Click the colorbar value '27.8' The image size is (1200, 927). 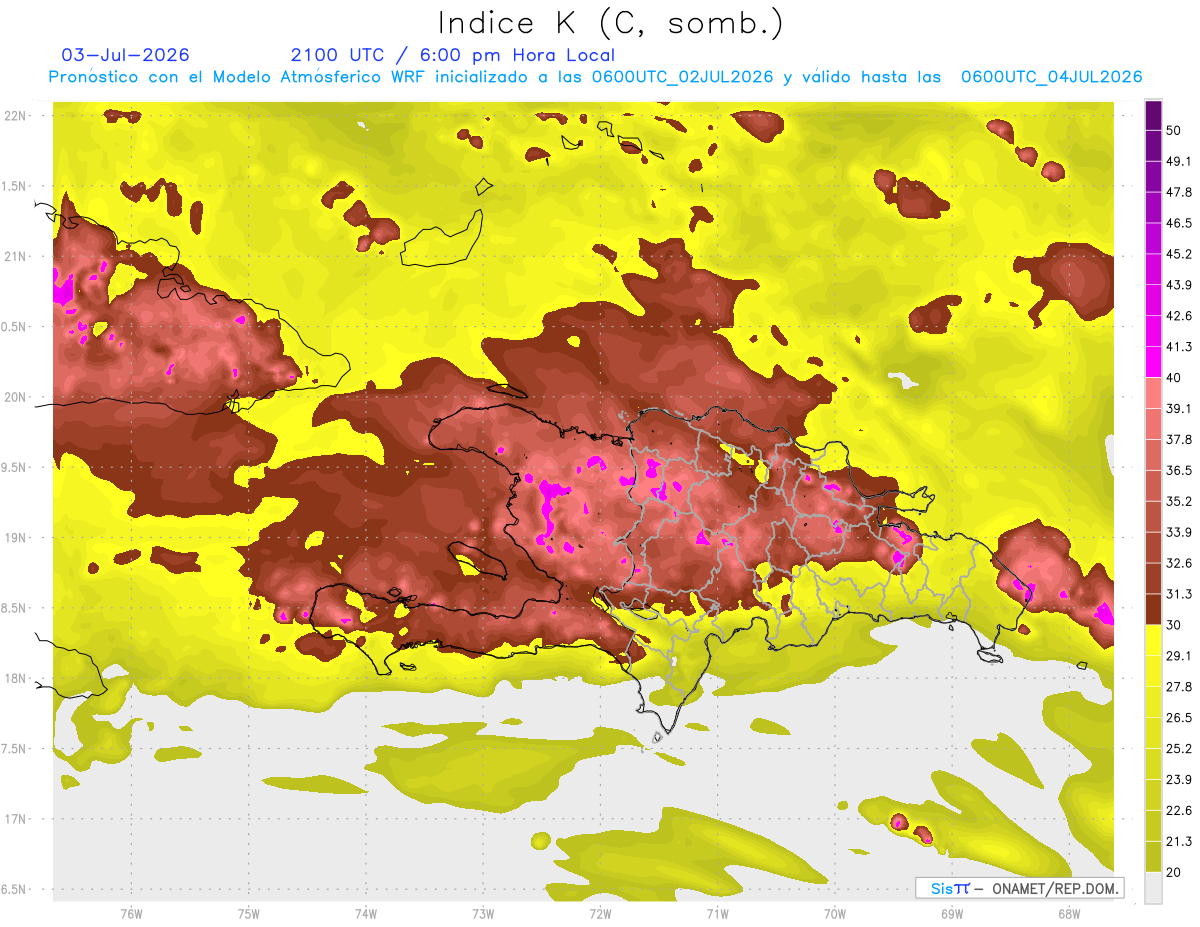(x=1179, y=687)
